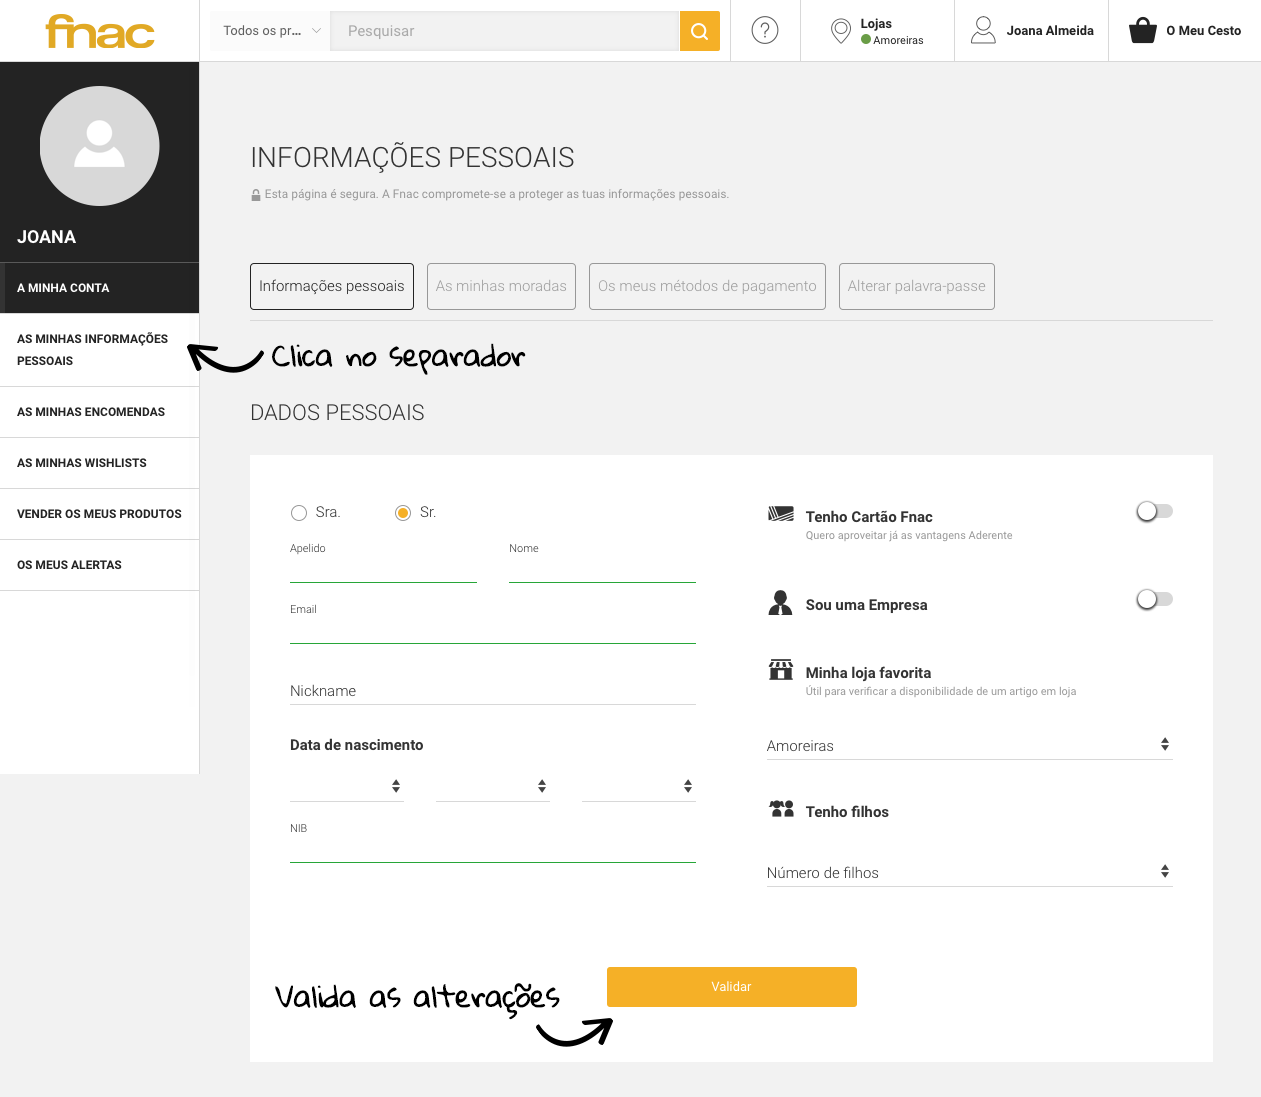Image resolution: width=1261 pixels, height=1097 pixels.
Task: Open Alterar palavra-passe tab
Action: (x=917, y=286)
